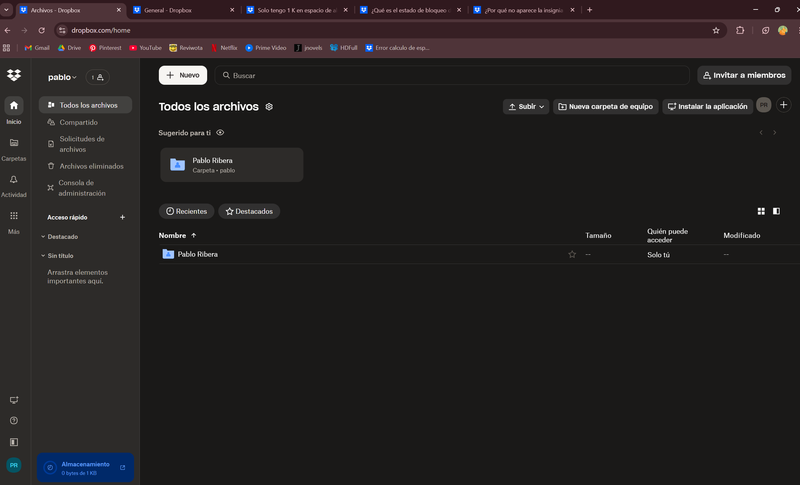Open apps grid in bookmarks bar
This screenshot has width=800, height=485.
pyautogui.click(x=7, y=48)
